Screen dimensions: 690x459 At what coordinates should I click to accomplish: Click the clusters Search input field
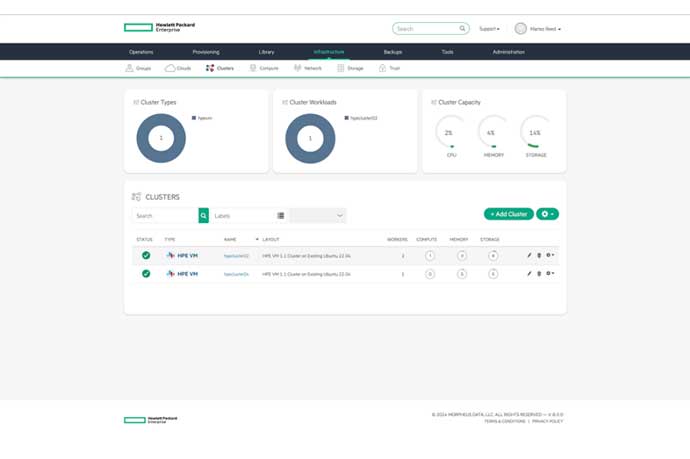(x=165, y=215)
